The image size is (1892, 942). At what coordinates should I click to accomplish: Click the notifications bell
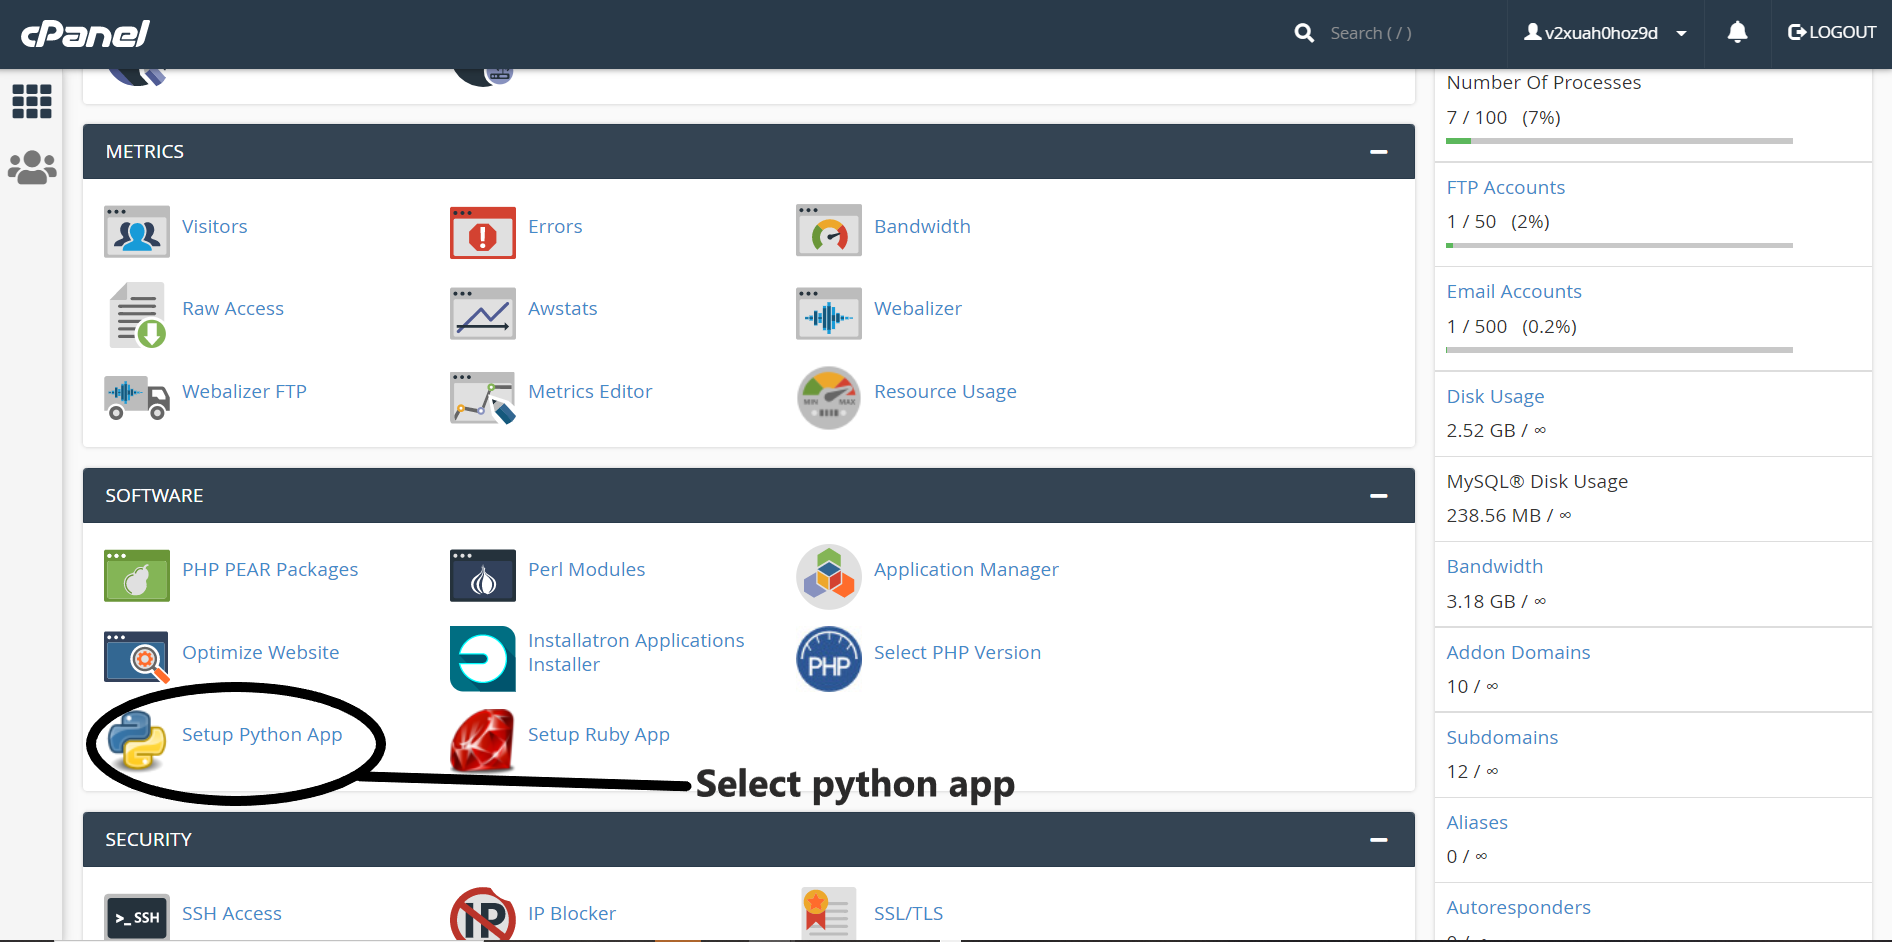[1737, 33]
